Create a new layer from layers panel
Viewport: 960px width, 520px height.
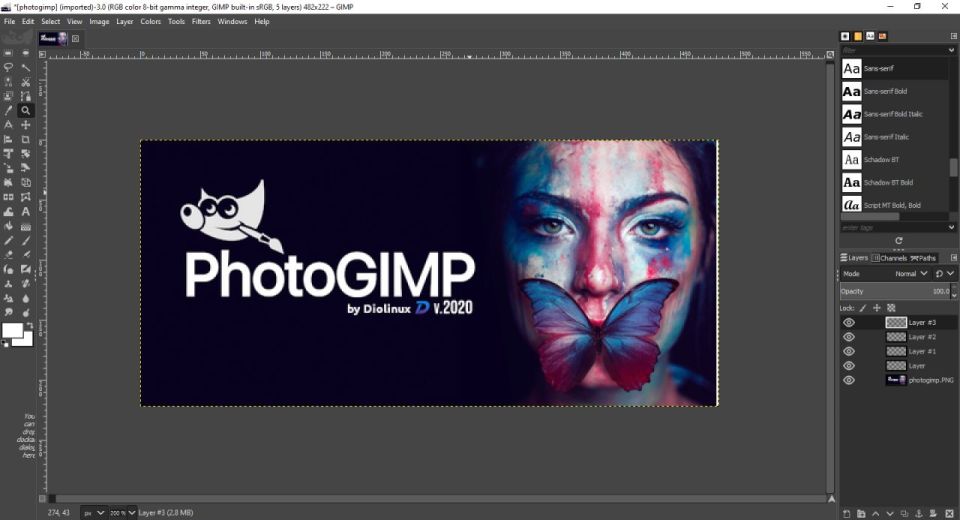(847, 513)
